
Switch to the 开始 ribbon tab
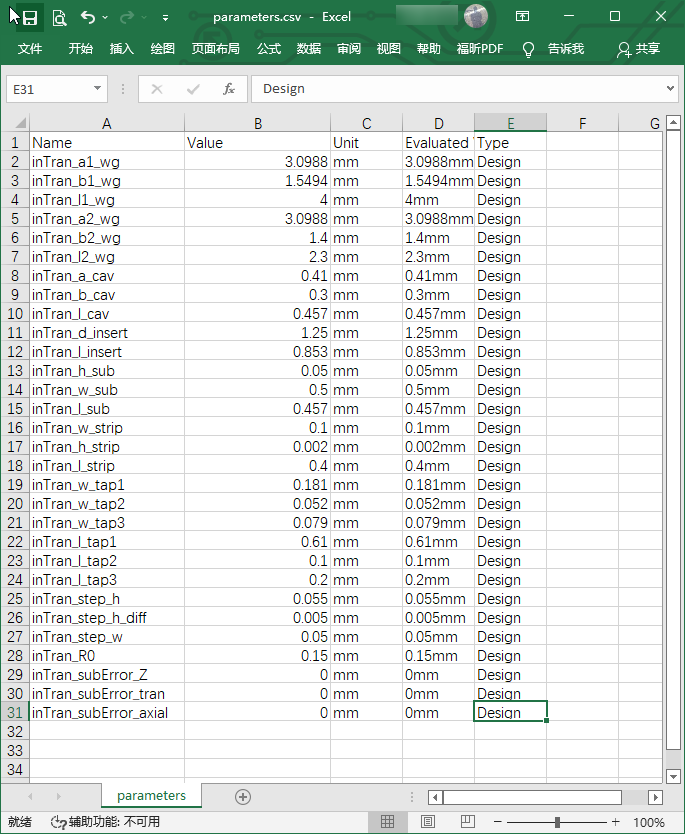pos(81,49)
